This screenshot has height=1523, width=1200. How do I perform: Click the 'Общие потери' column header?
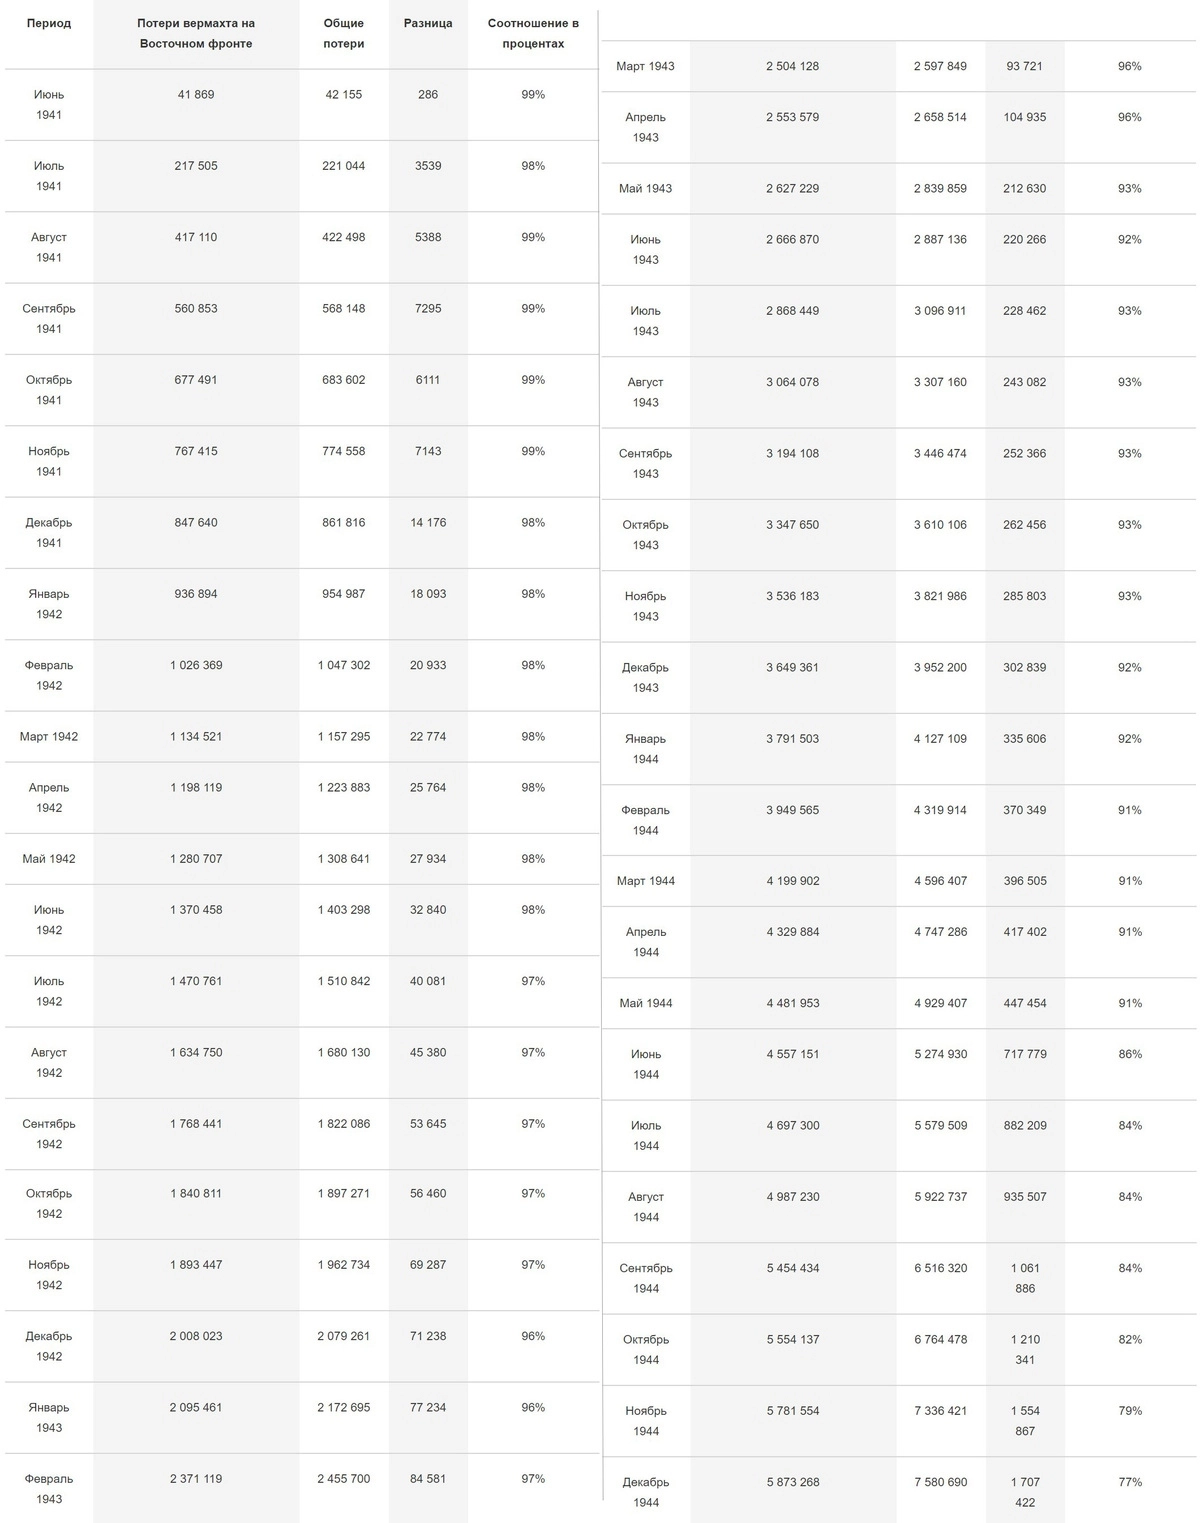click(x=344, y=33)
